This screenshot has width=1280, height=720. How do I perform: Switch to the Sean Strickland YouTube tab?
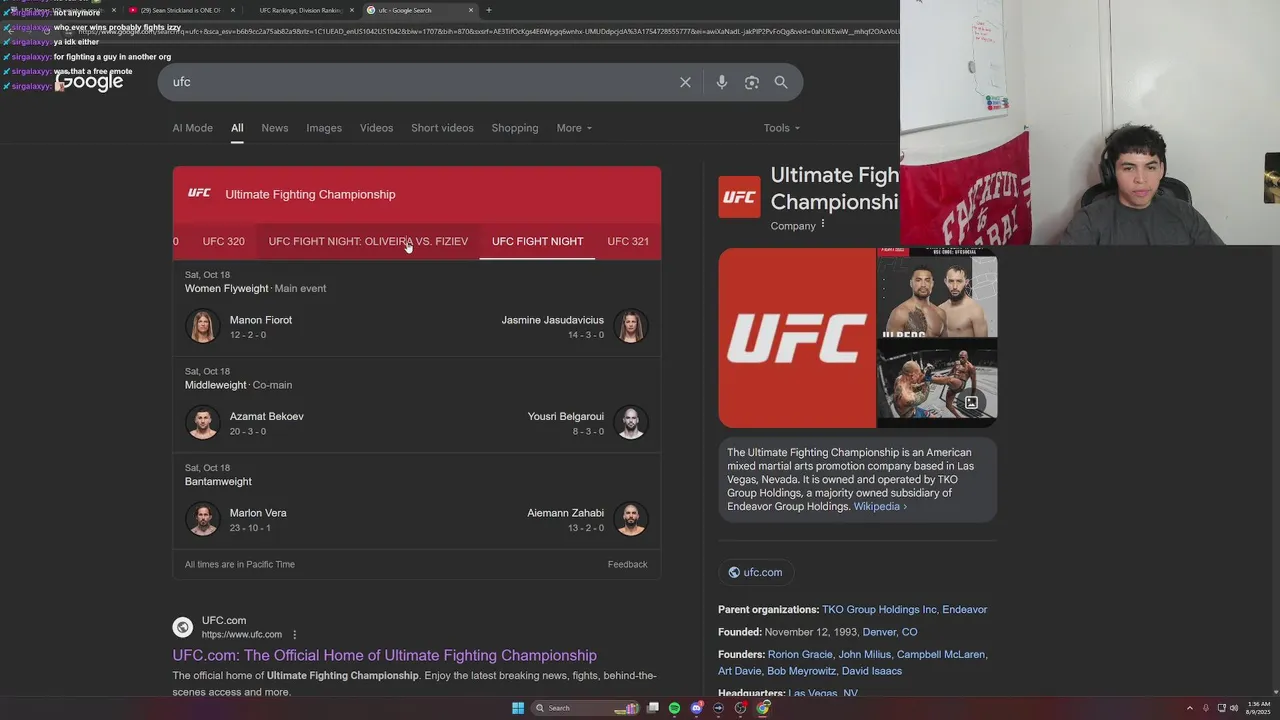180,10
